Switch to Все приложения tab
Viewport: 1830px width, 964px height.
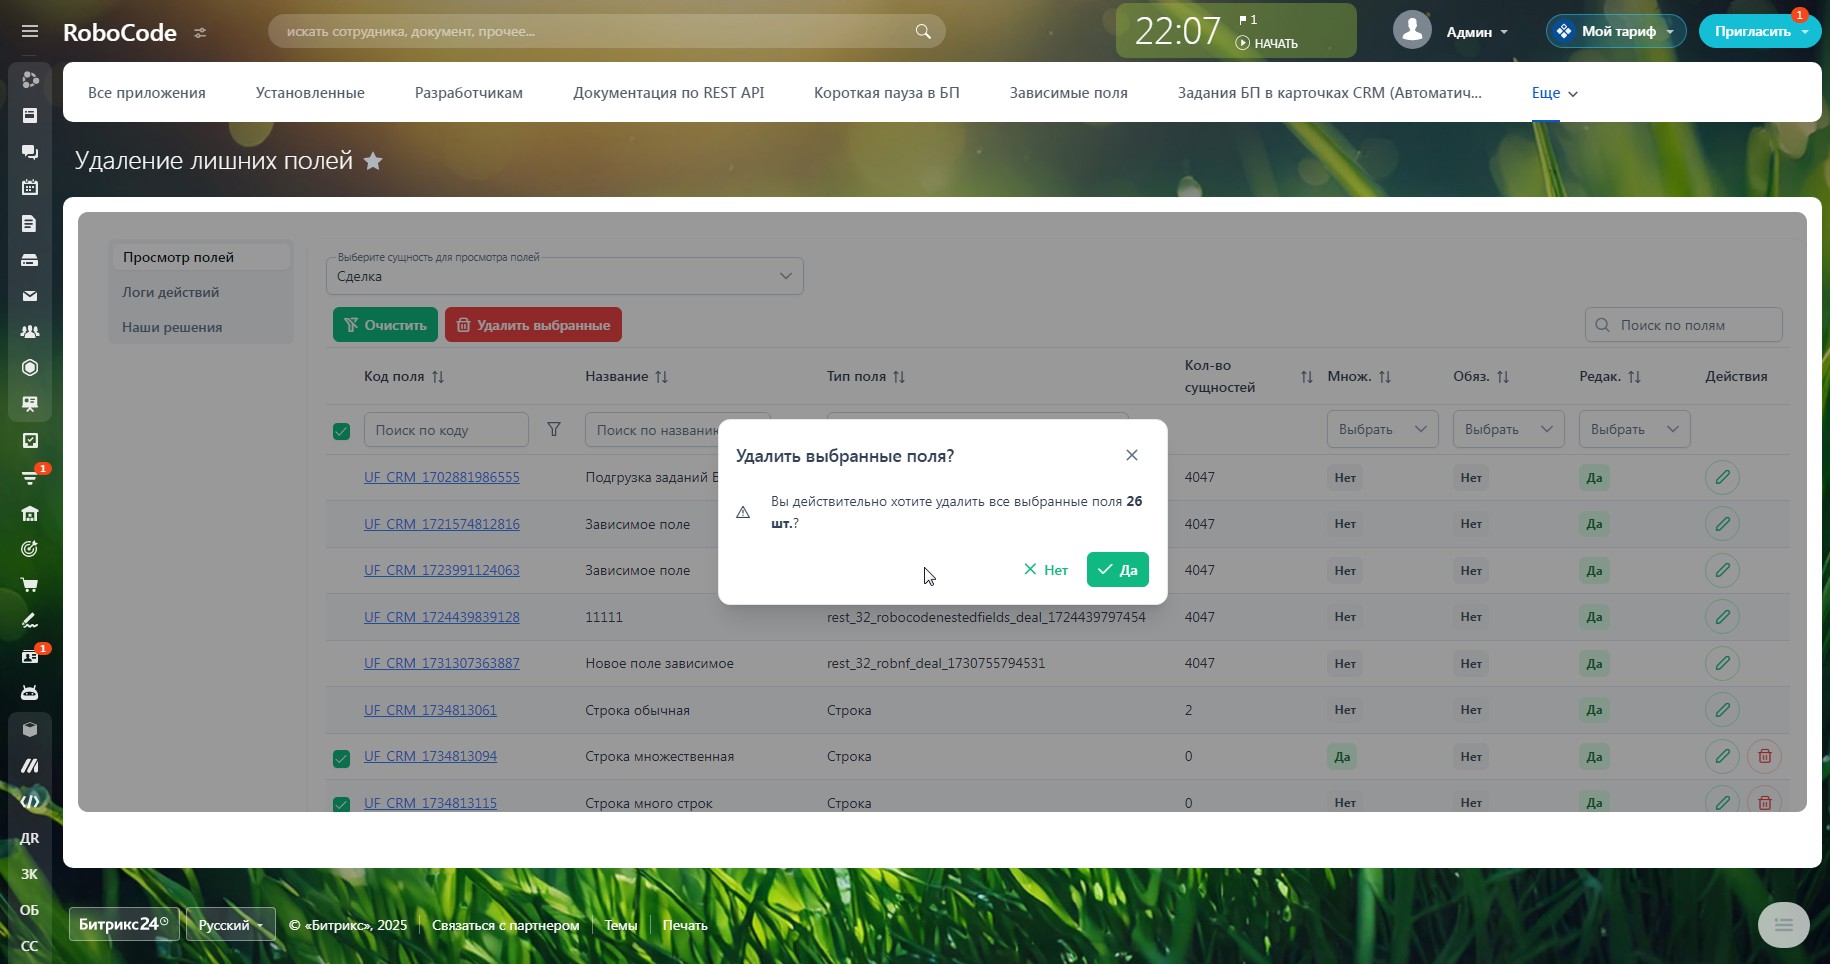[x=147, y=93]
